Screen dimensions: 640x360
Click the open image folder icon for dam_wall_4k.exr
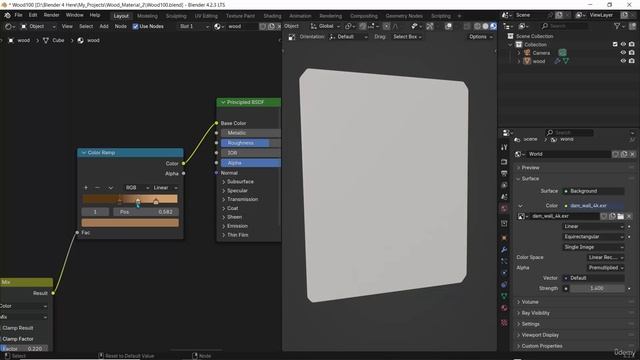coord(620,216)
